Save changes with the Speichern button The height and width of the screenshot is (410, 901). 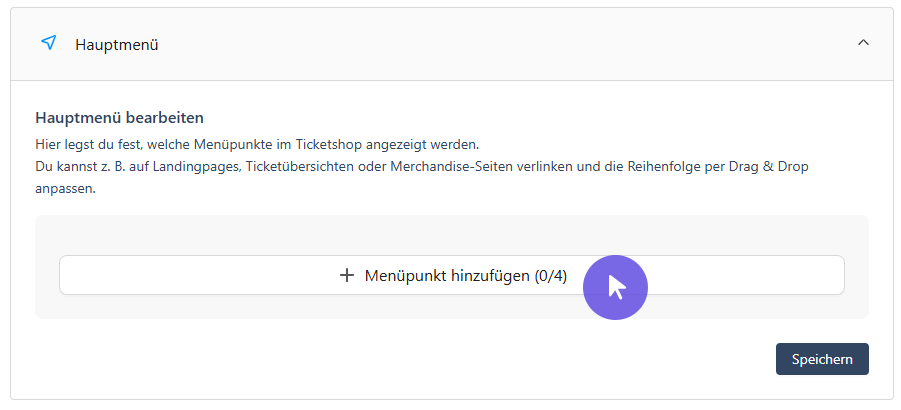[x=822, y=359]
